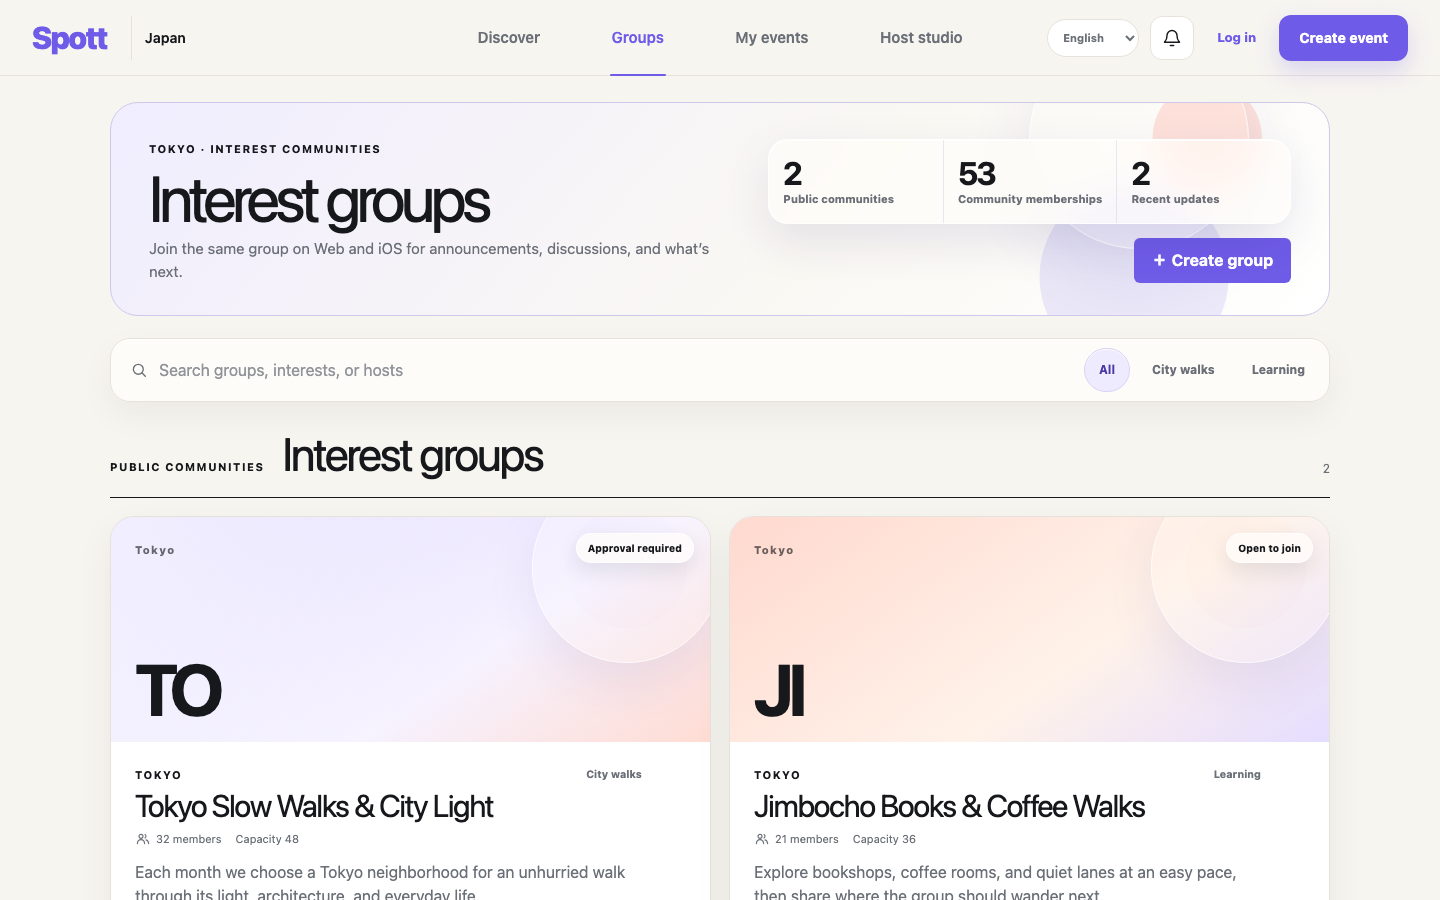Open the English language dropdown
The height and width of the screenshot is (900, 1440).
[x=1093, y=38]
